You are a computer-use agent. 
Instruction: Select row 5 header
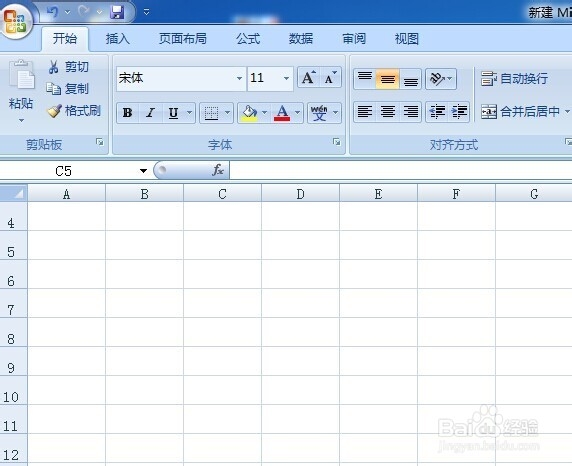[13, 245]
